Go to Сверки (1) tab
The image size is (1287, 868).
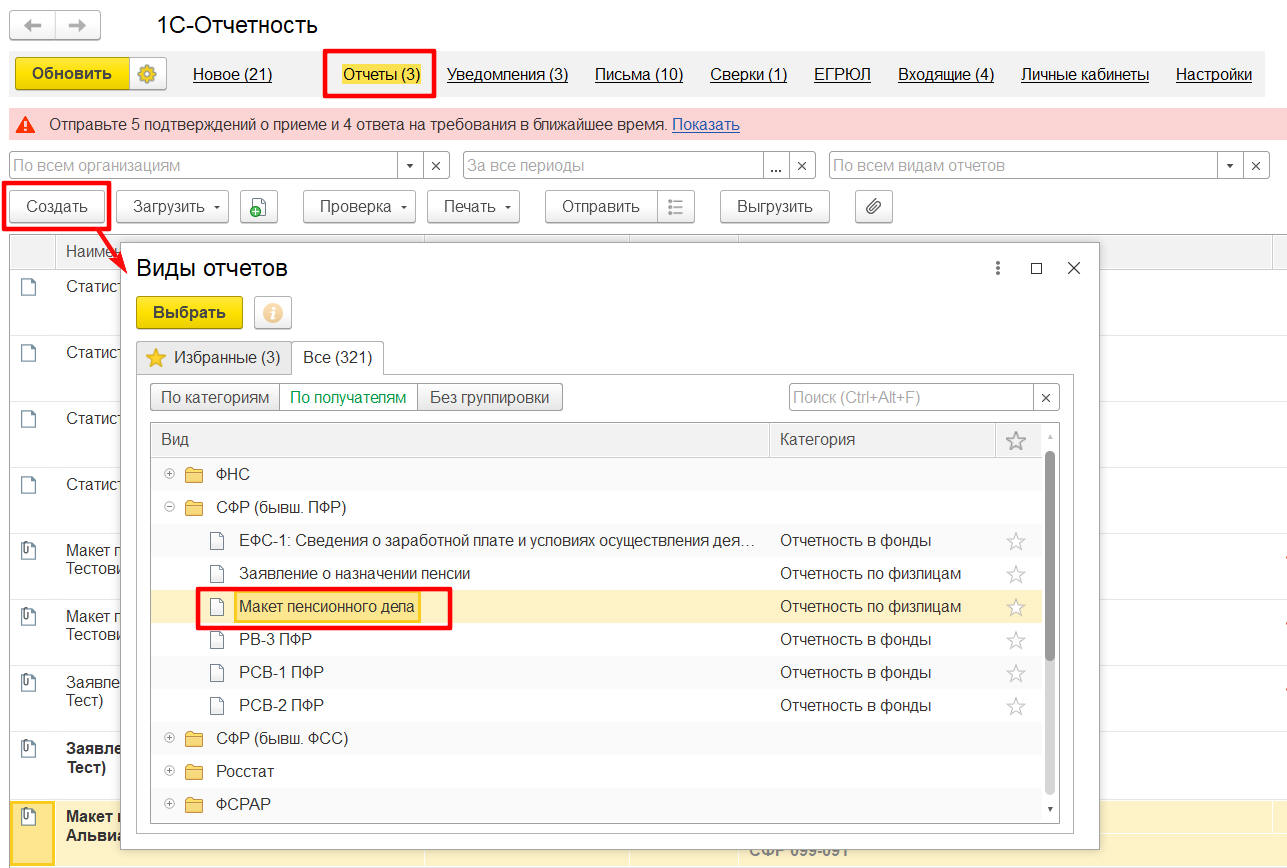(x=749, y=74)
